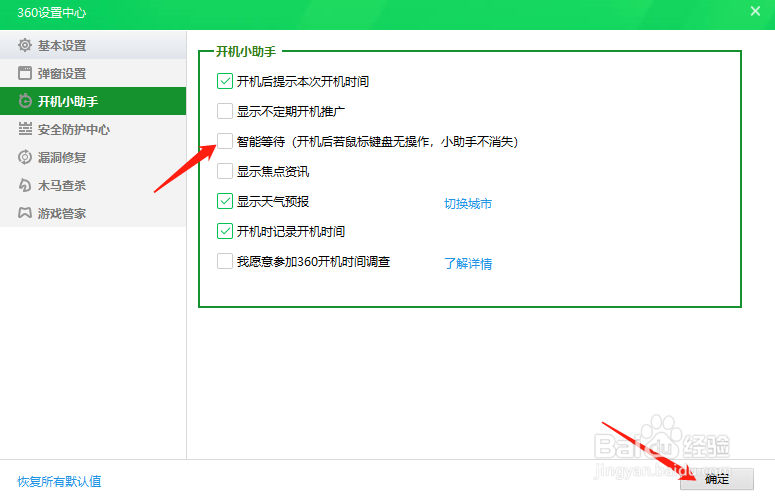Click the wall icon beside 安全防护中心

[x=25, y=129]
